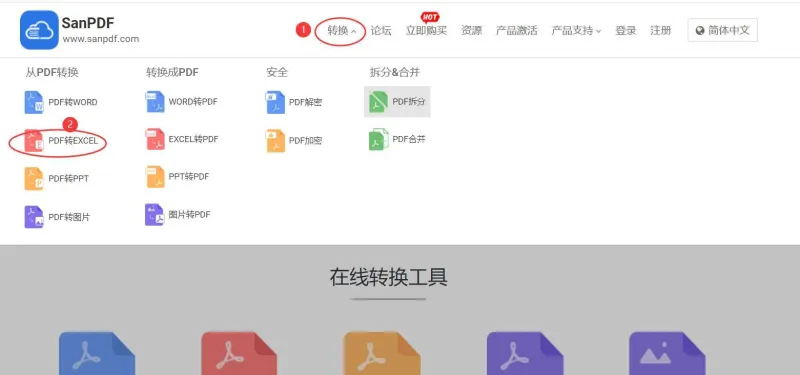Click the large blue PDF tool tile
The image size is (800, 375).
[97, 354]
